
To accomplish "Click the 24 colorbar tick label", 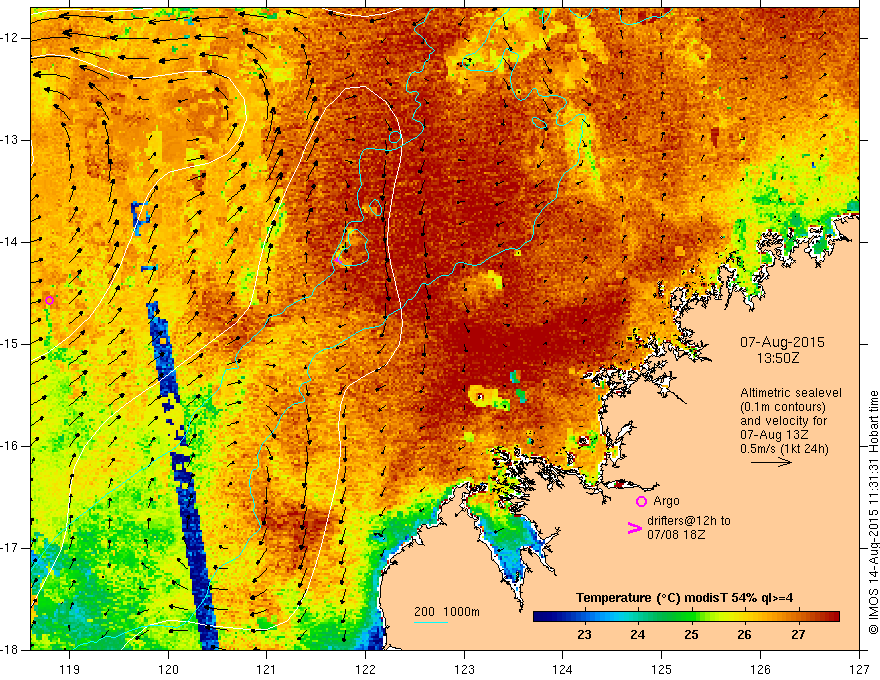I will [x=637, y=635].
